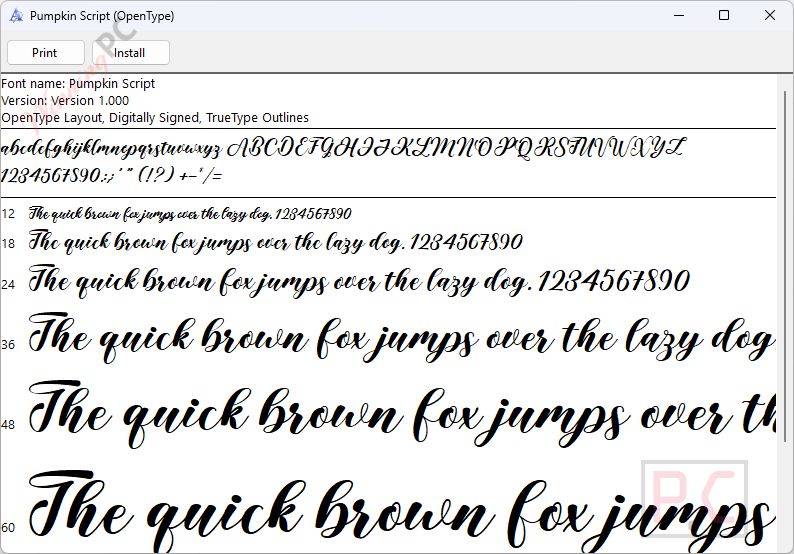This screenshot has width=794, height=554.
Task: Click the size 60 label
Action: pos(8,528)
